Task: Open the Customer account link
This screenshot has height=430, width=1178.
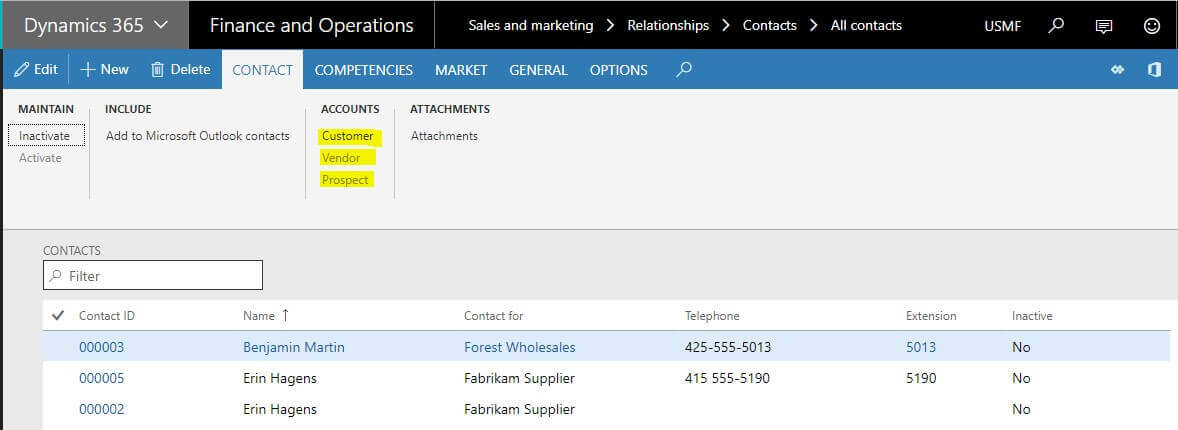Action: (x=348, y=136)
